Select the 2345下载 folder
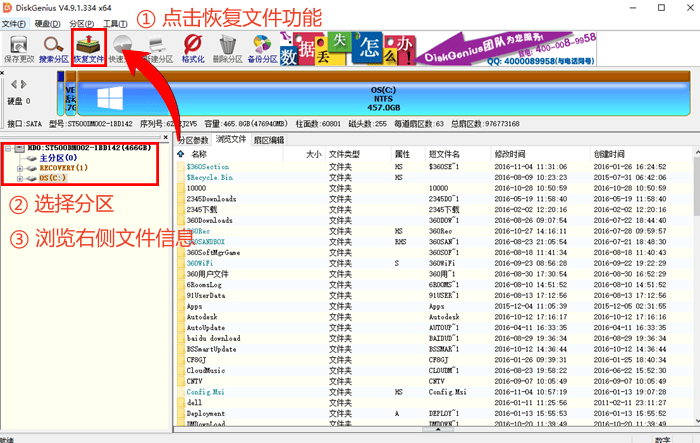Screen dimensions: 700x443 point(202,209)
